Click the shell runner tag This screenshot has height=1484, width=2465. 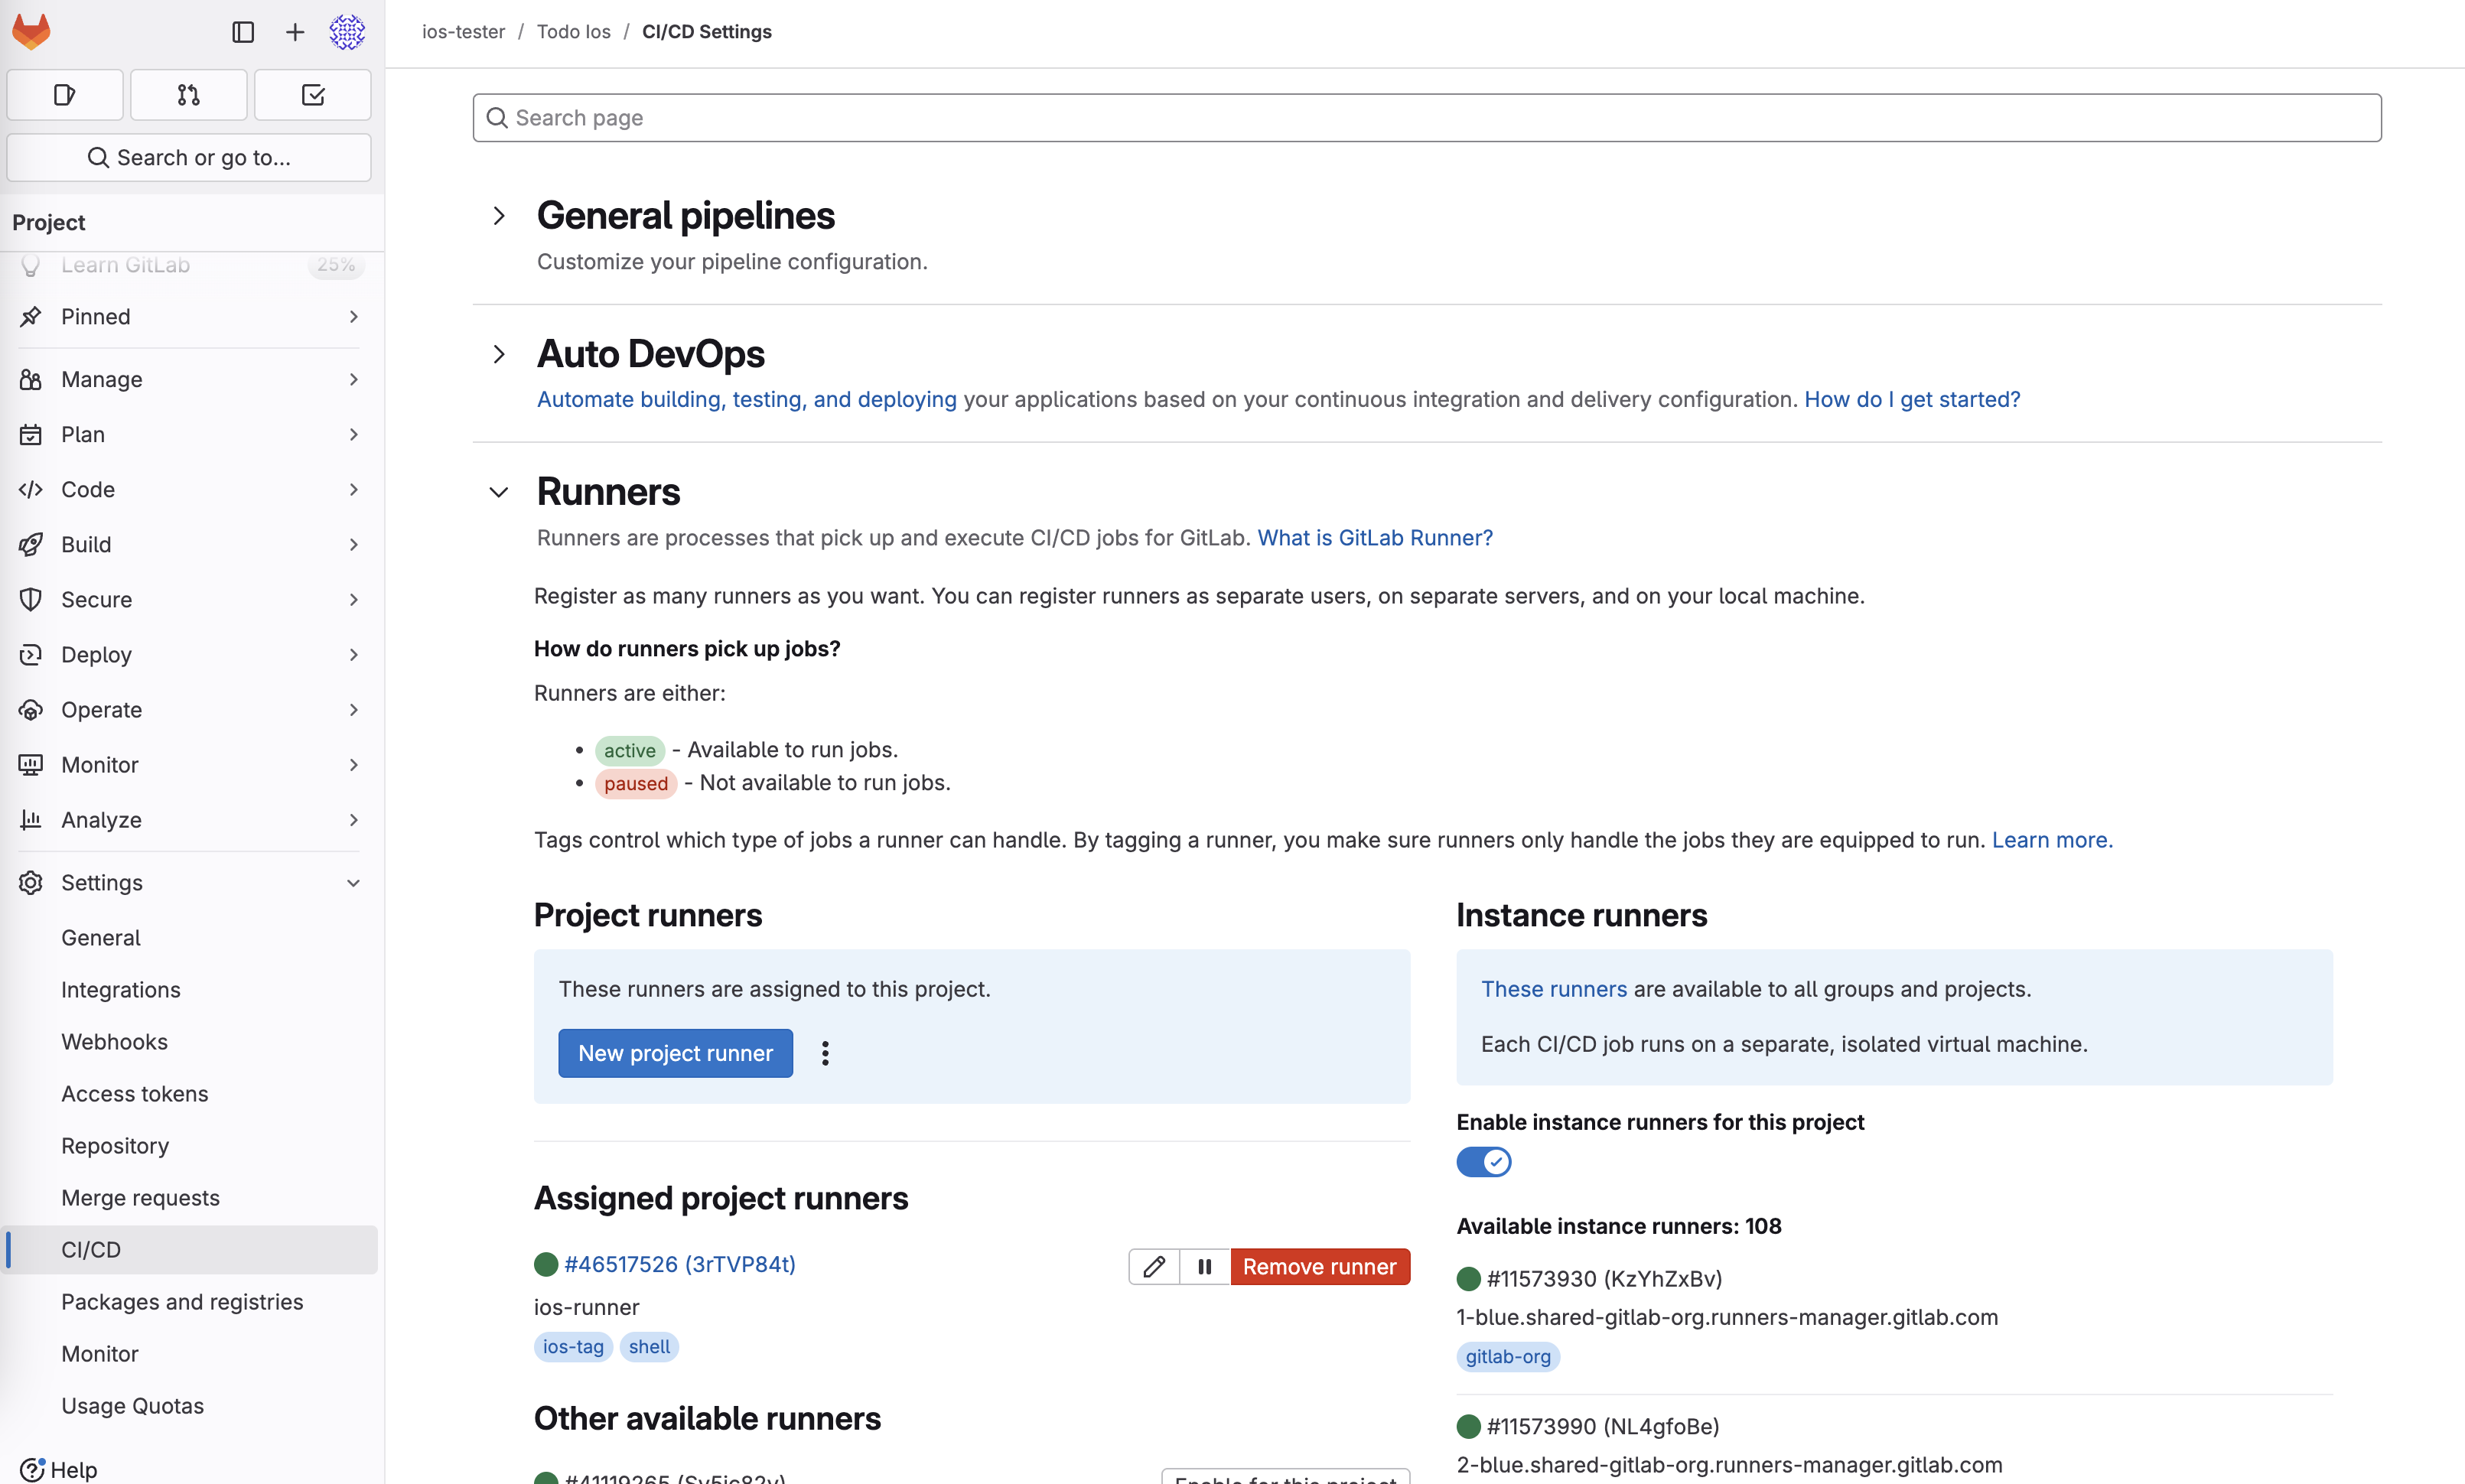649,1346
